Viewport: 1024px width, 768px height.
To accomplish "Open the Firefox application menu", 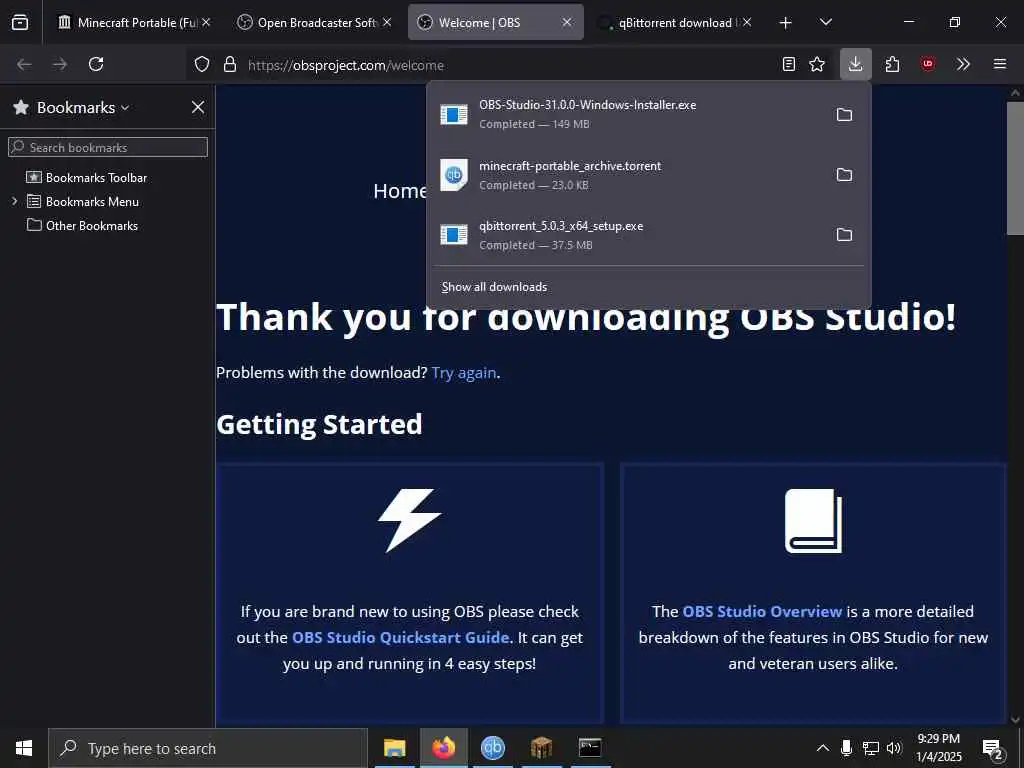I will [1000, 64].
